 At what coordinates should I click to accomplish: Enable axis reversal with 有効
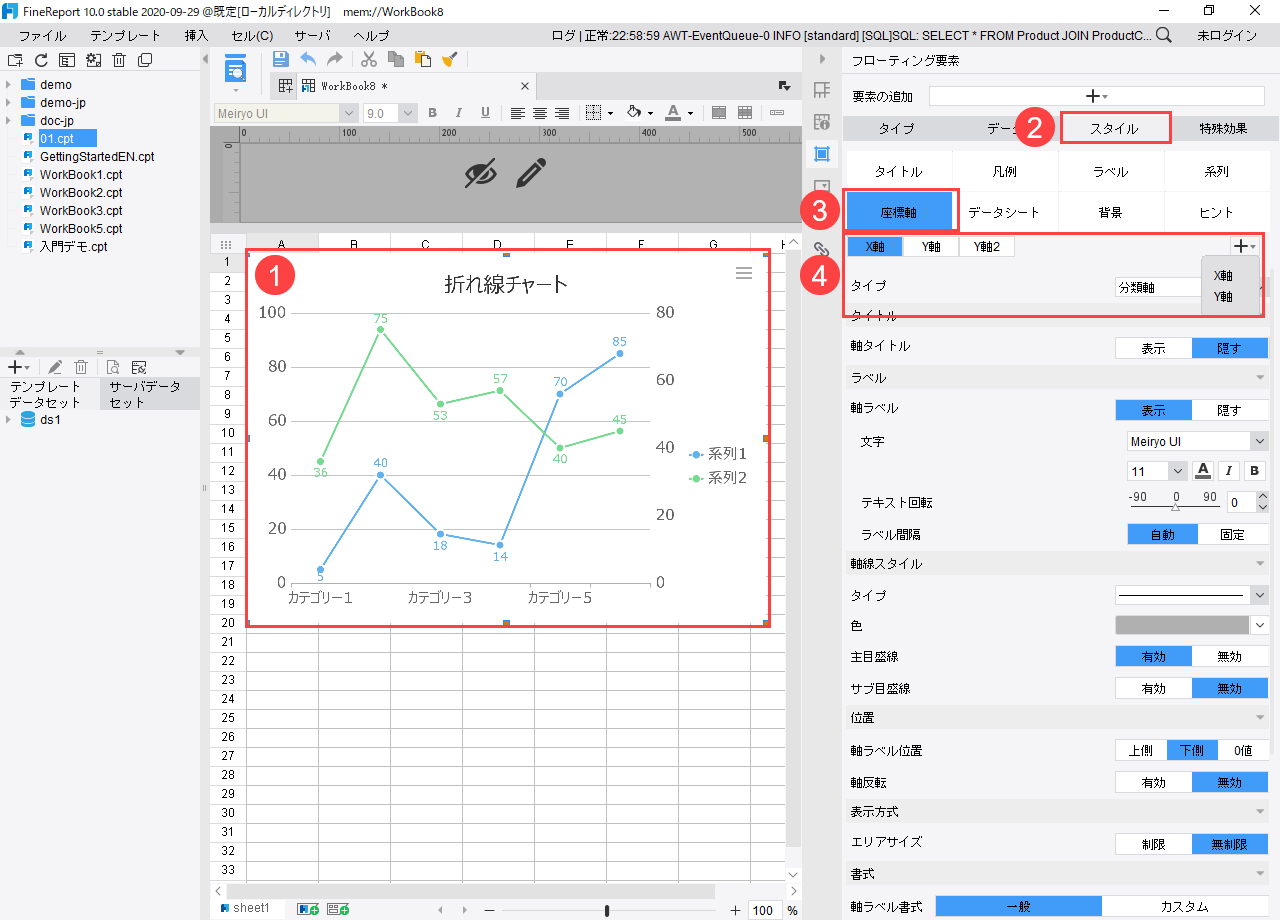(1153, 782)
